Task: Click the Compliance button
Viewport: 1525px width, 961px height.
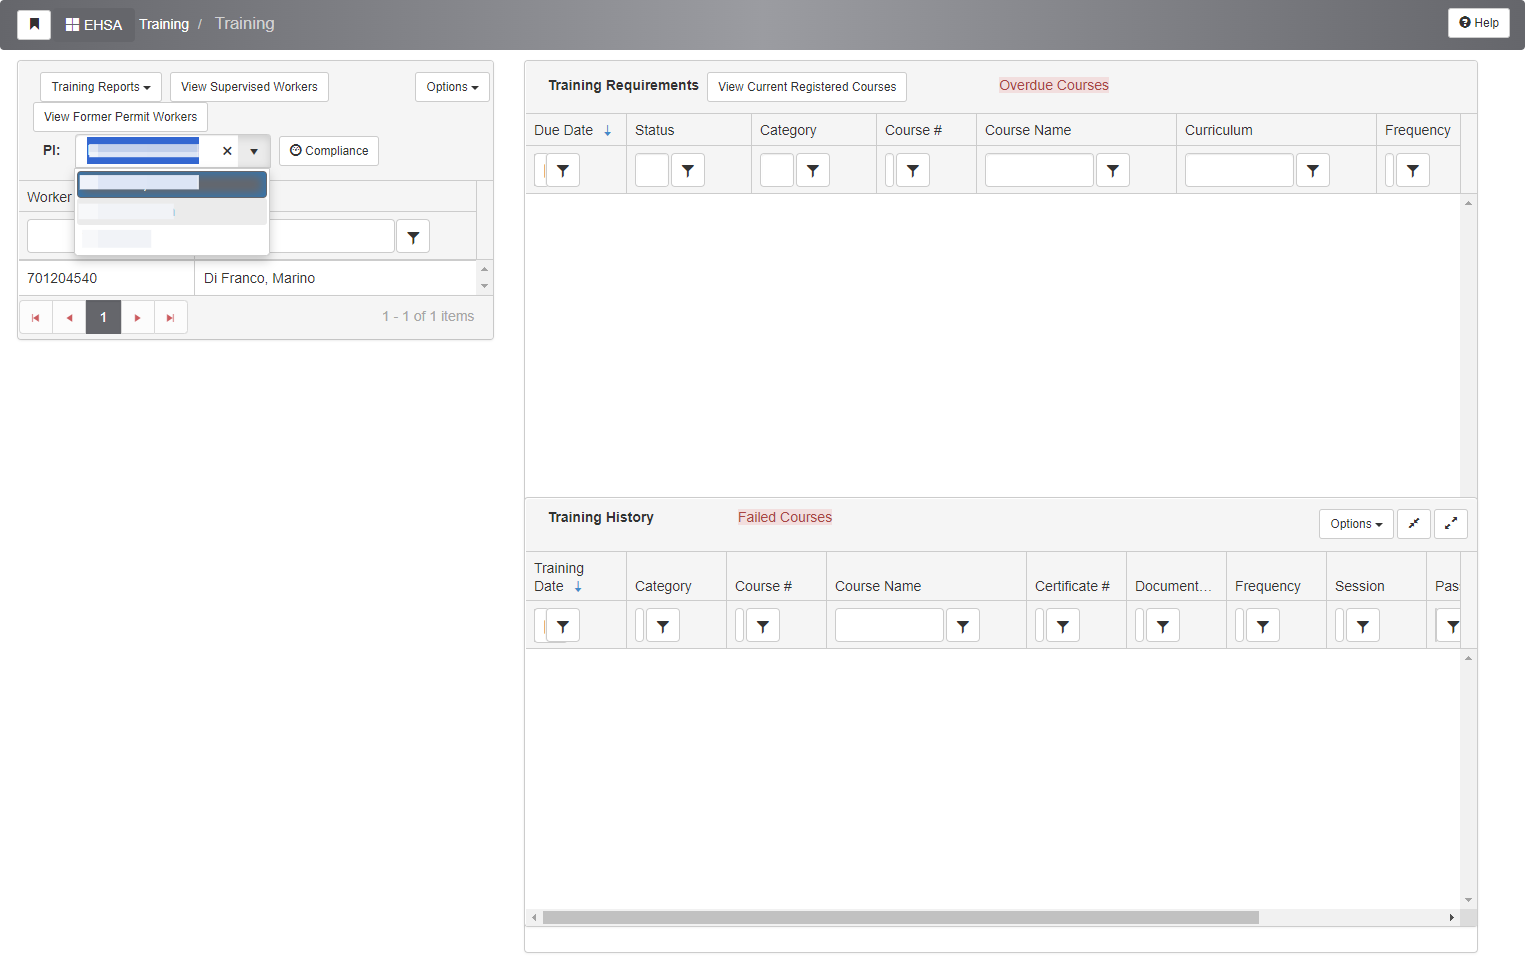Action: (329, 151)
